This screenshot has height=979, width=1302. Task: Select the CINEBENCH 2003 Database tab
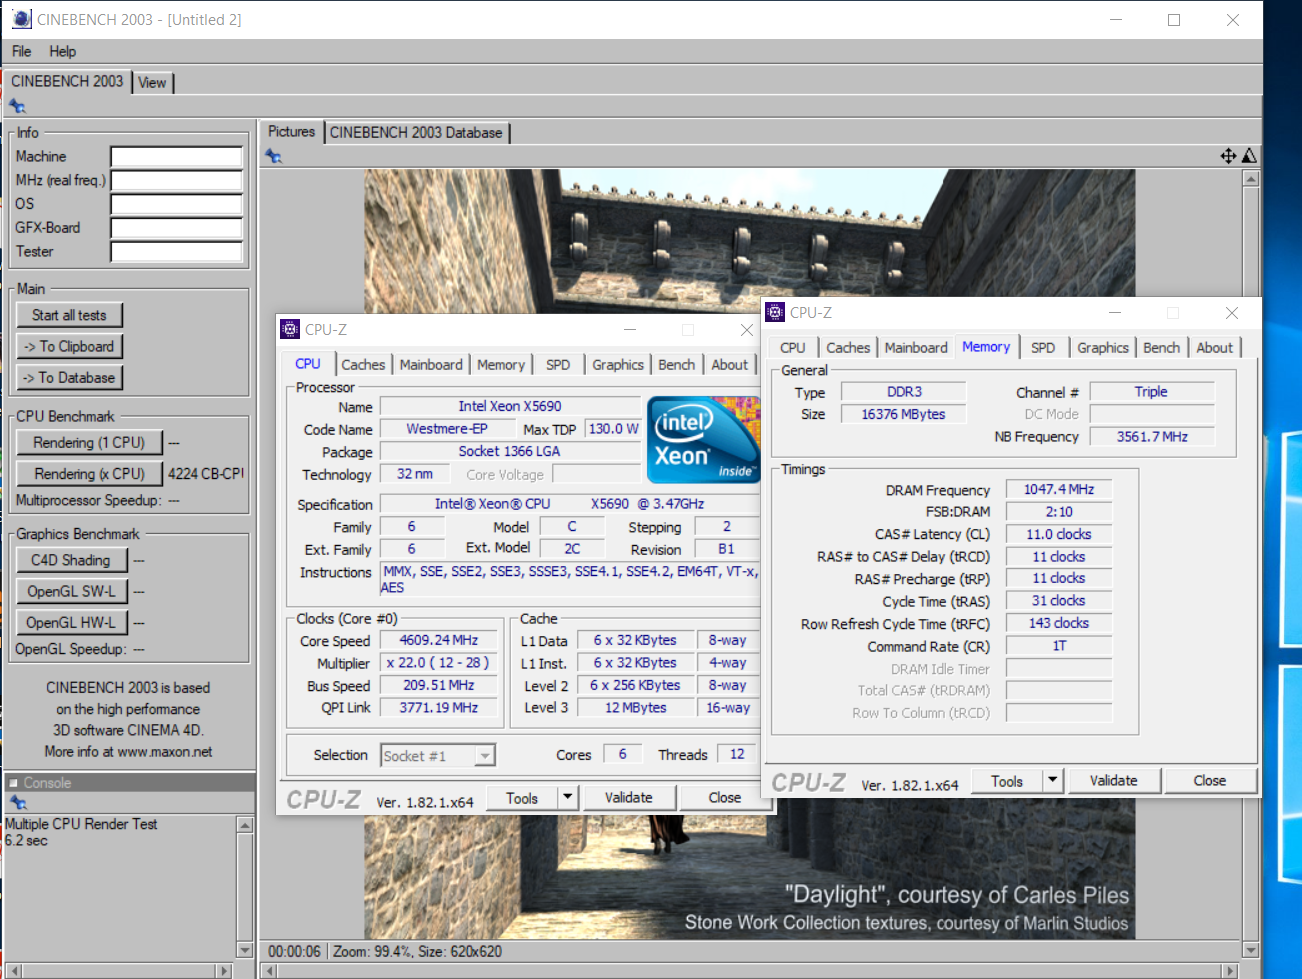click(416, 132)
